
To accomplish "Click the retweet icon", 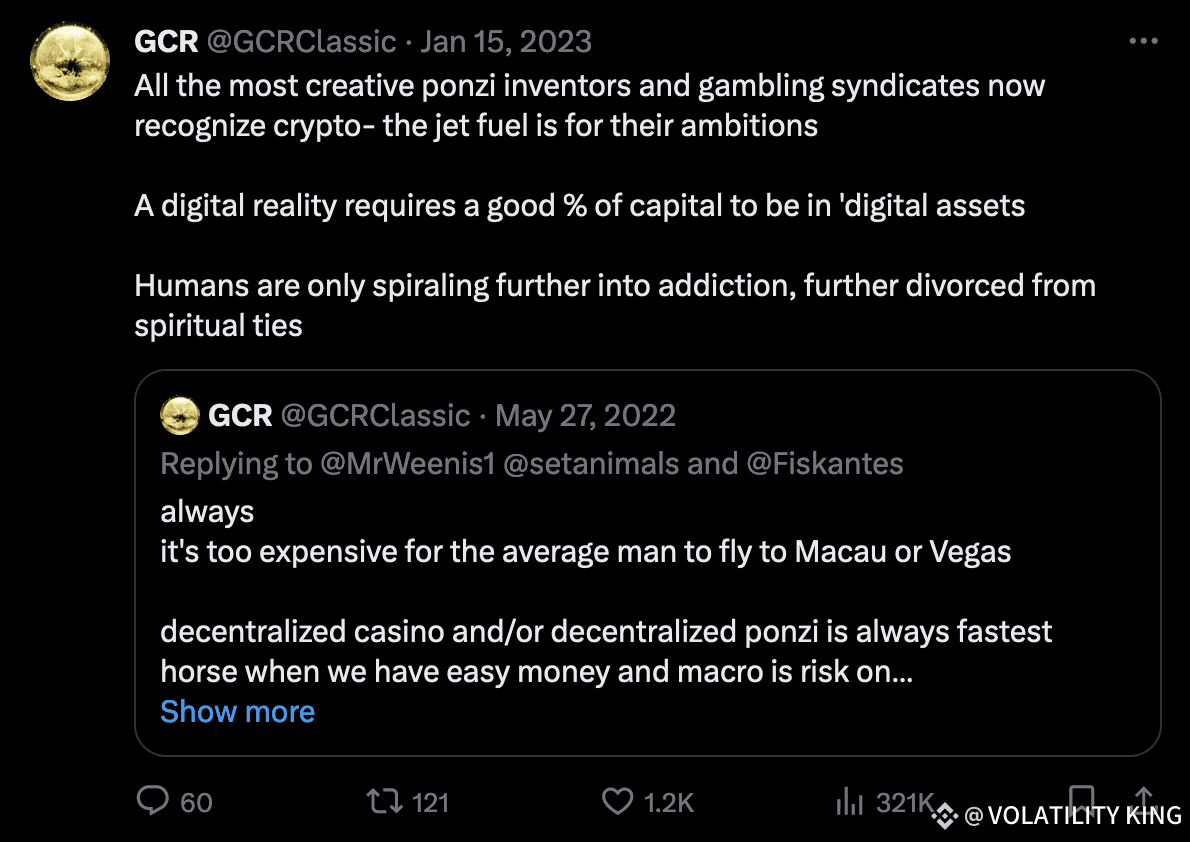I will [383, 802].
